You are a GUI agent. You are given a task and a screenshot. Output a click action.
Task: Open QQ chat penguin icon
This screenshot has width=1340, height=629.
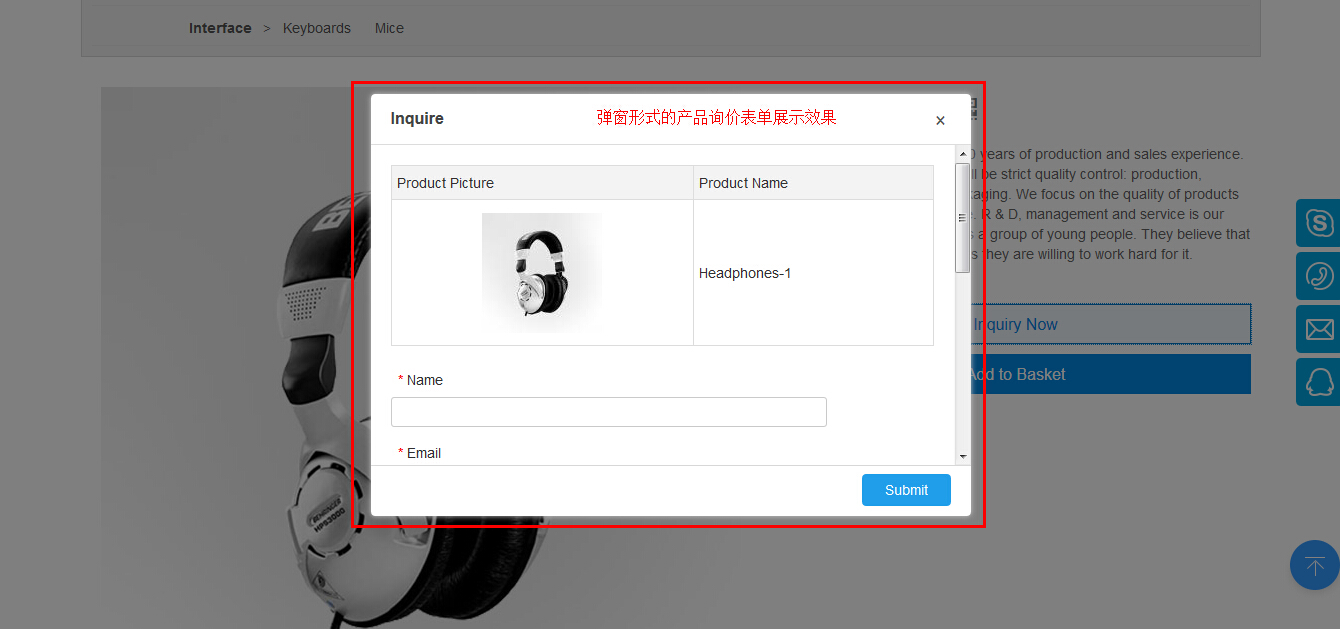(x=1319, y=382)
